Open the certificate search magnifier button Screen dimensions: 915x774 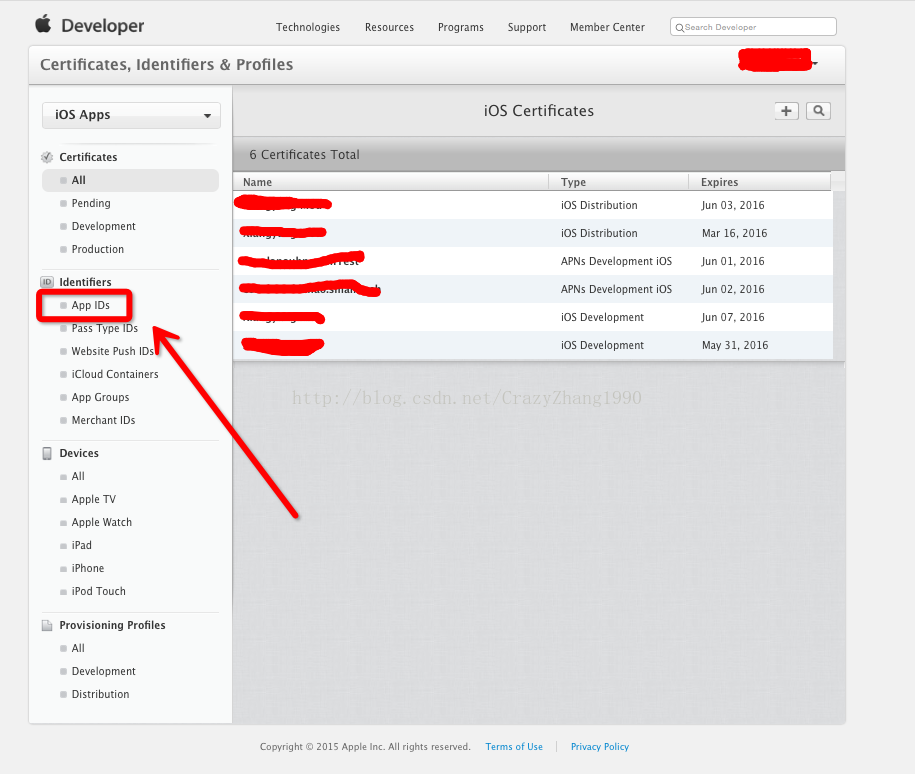pos(818,111)
